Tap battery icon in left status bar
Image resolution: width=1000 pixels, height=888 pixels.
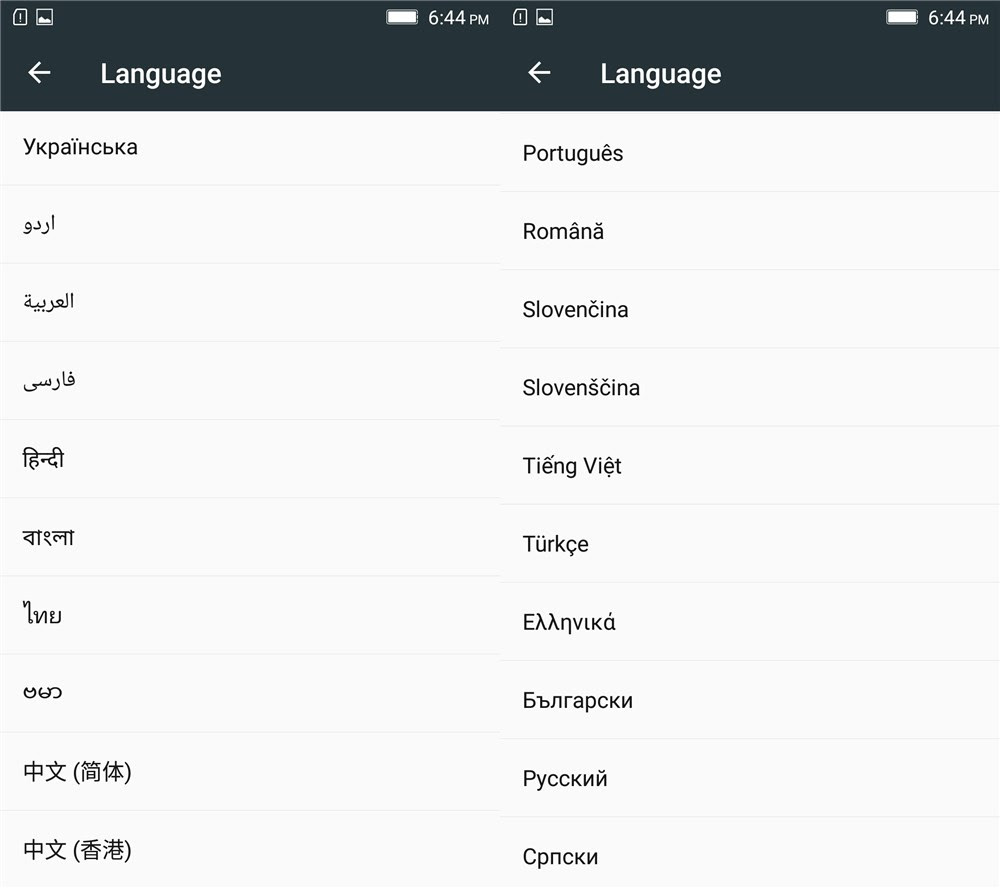(402, 17)
